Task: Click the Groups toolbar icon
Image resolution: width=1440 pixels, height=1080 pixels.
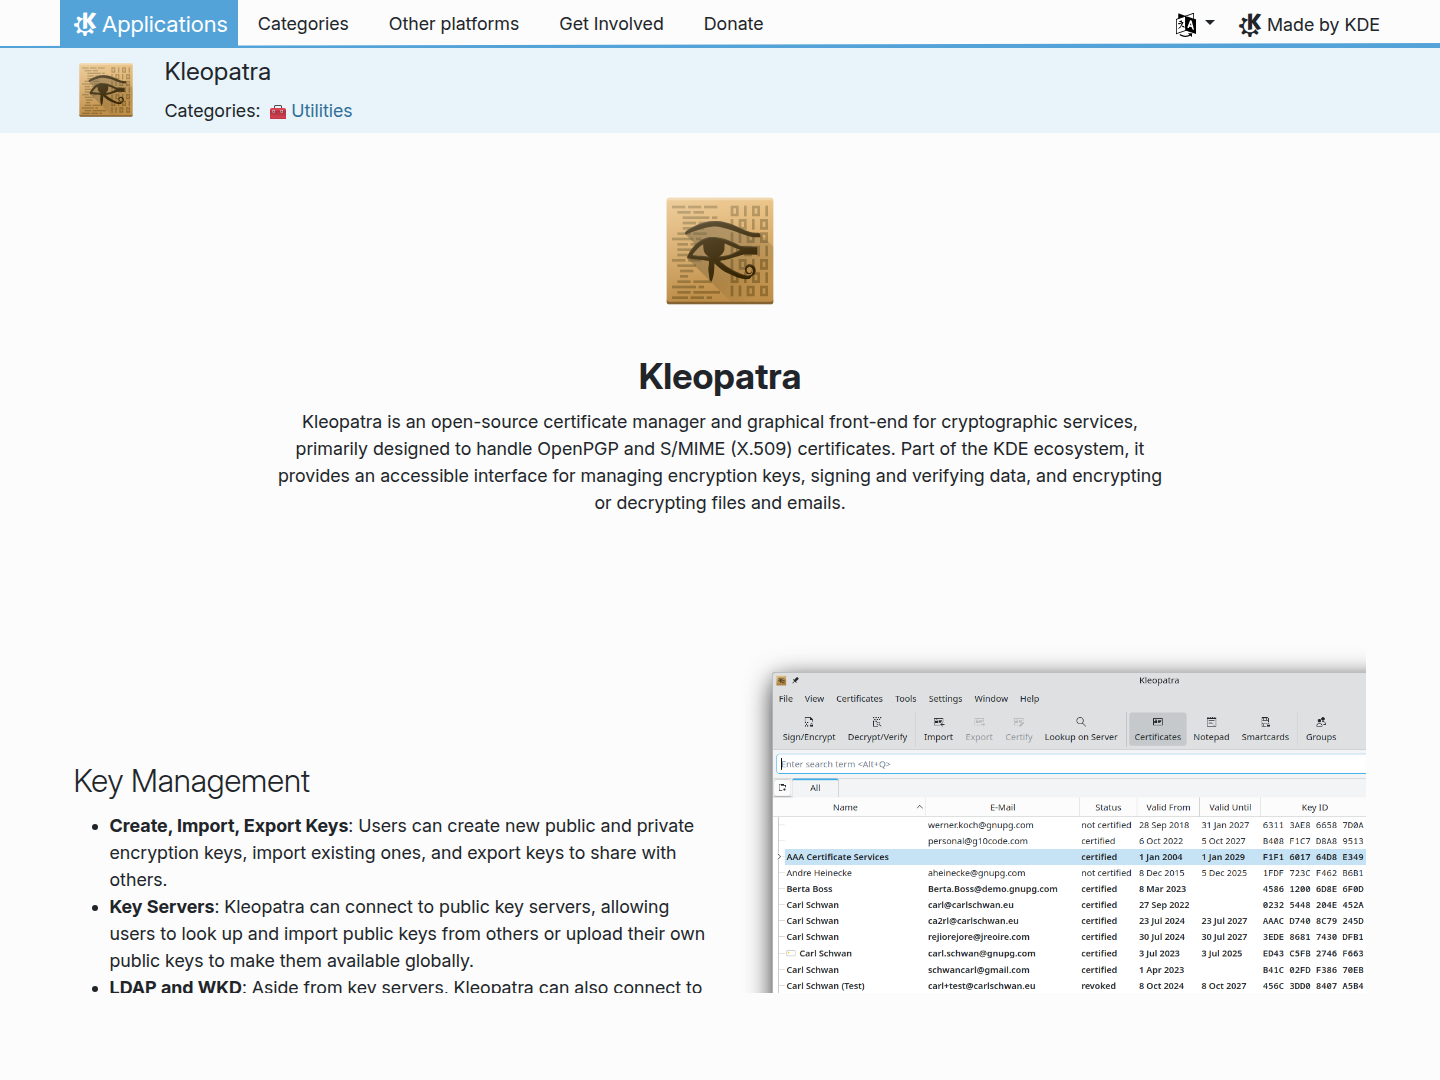Action: point(1321,722)
